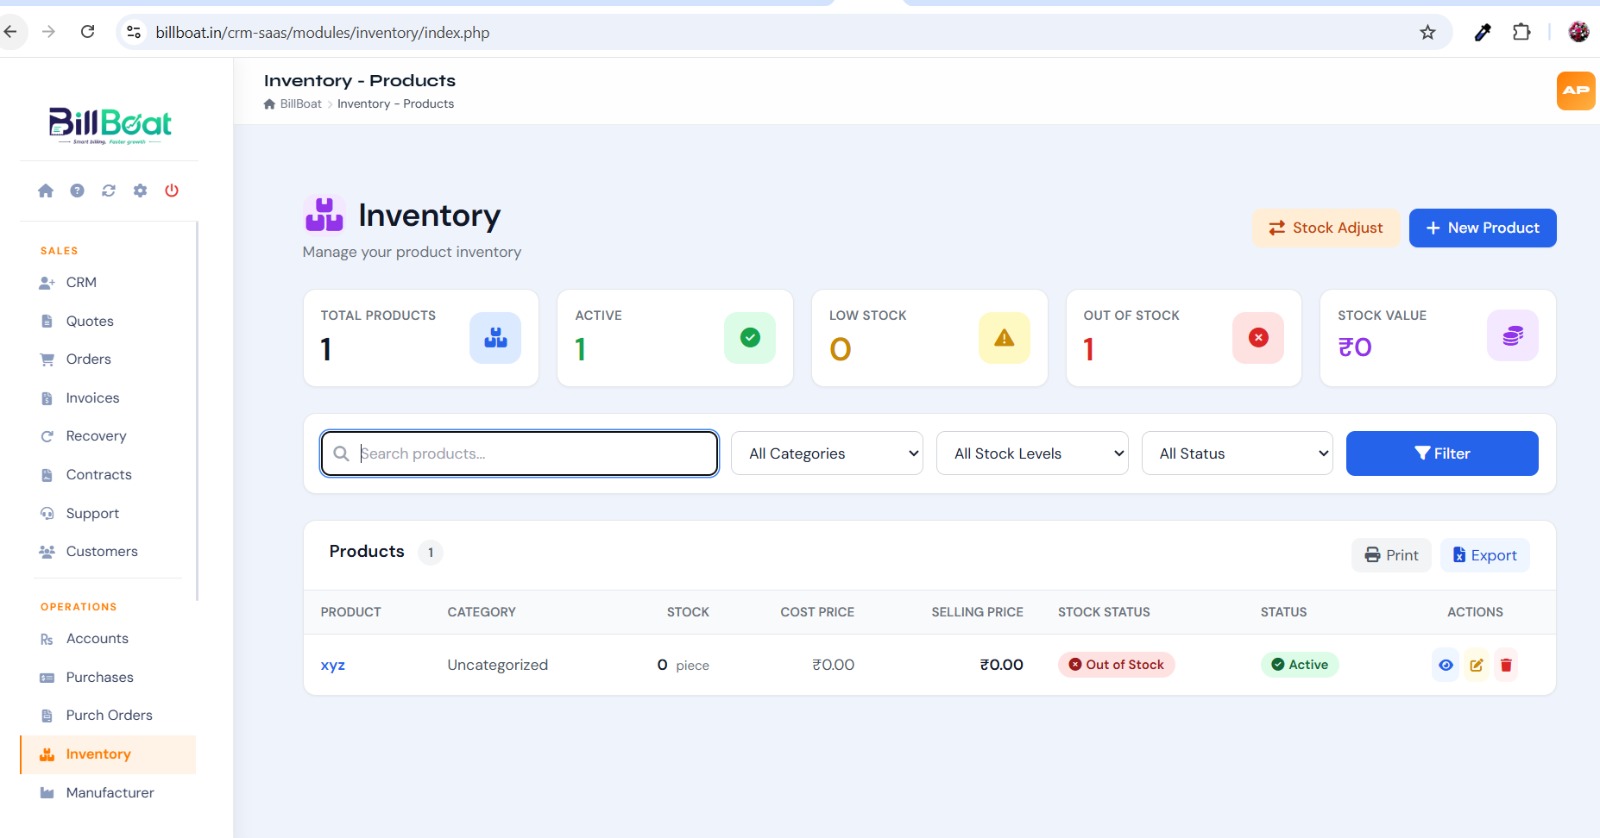This screenshot has width=1600, height=838.
Task: Click the blue Filter button
Action: 1442,453
